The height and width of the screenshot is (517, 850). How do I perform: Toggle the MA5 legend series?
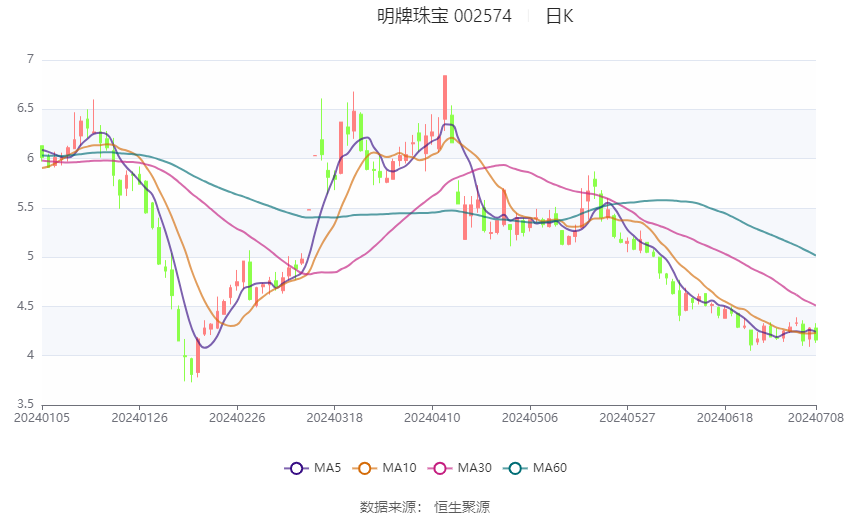point(313,468)
